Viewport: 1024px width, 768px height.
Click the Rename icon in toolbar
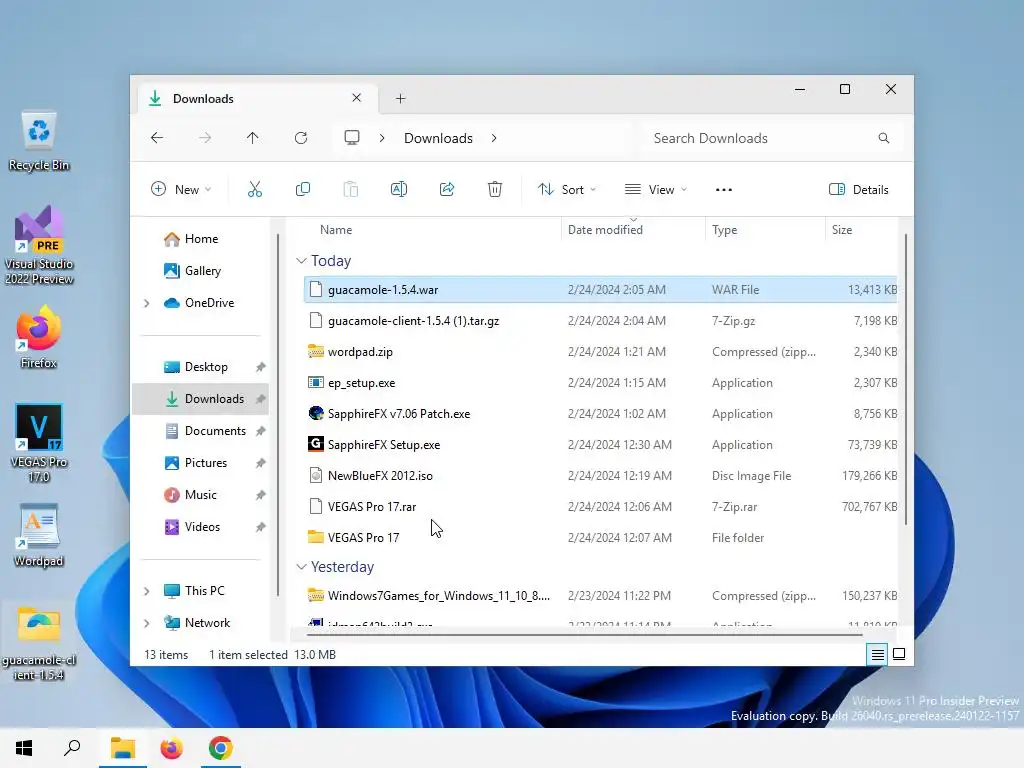pos(399,189)
